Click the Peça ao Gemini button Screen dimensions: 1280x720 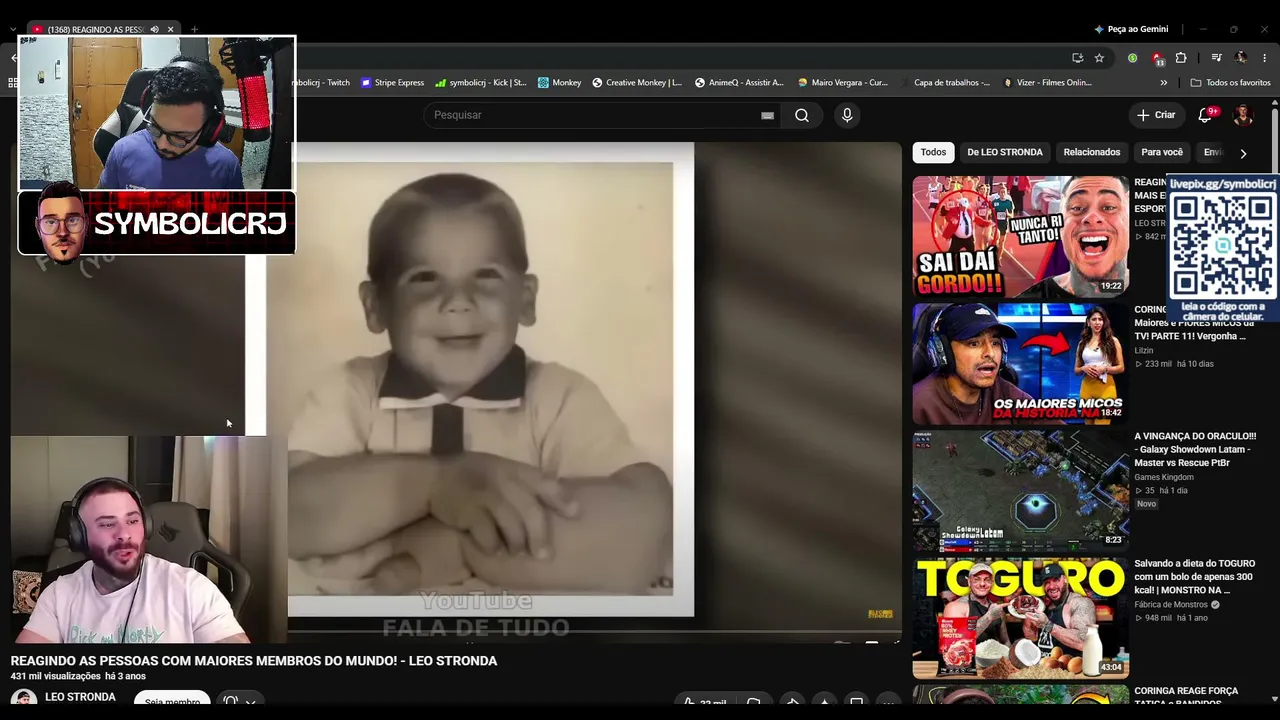[x=1131, y=29]
